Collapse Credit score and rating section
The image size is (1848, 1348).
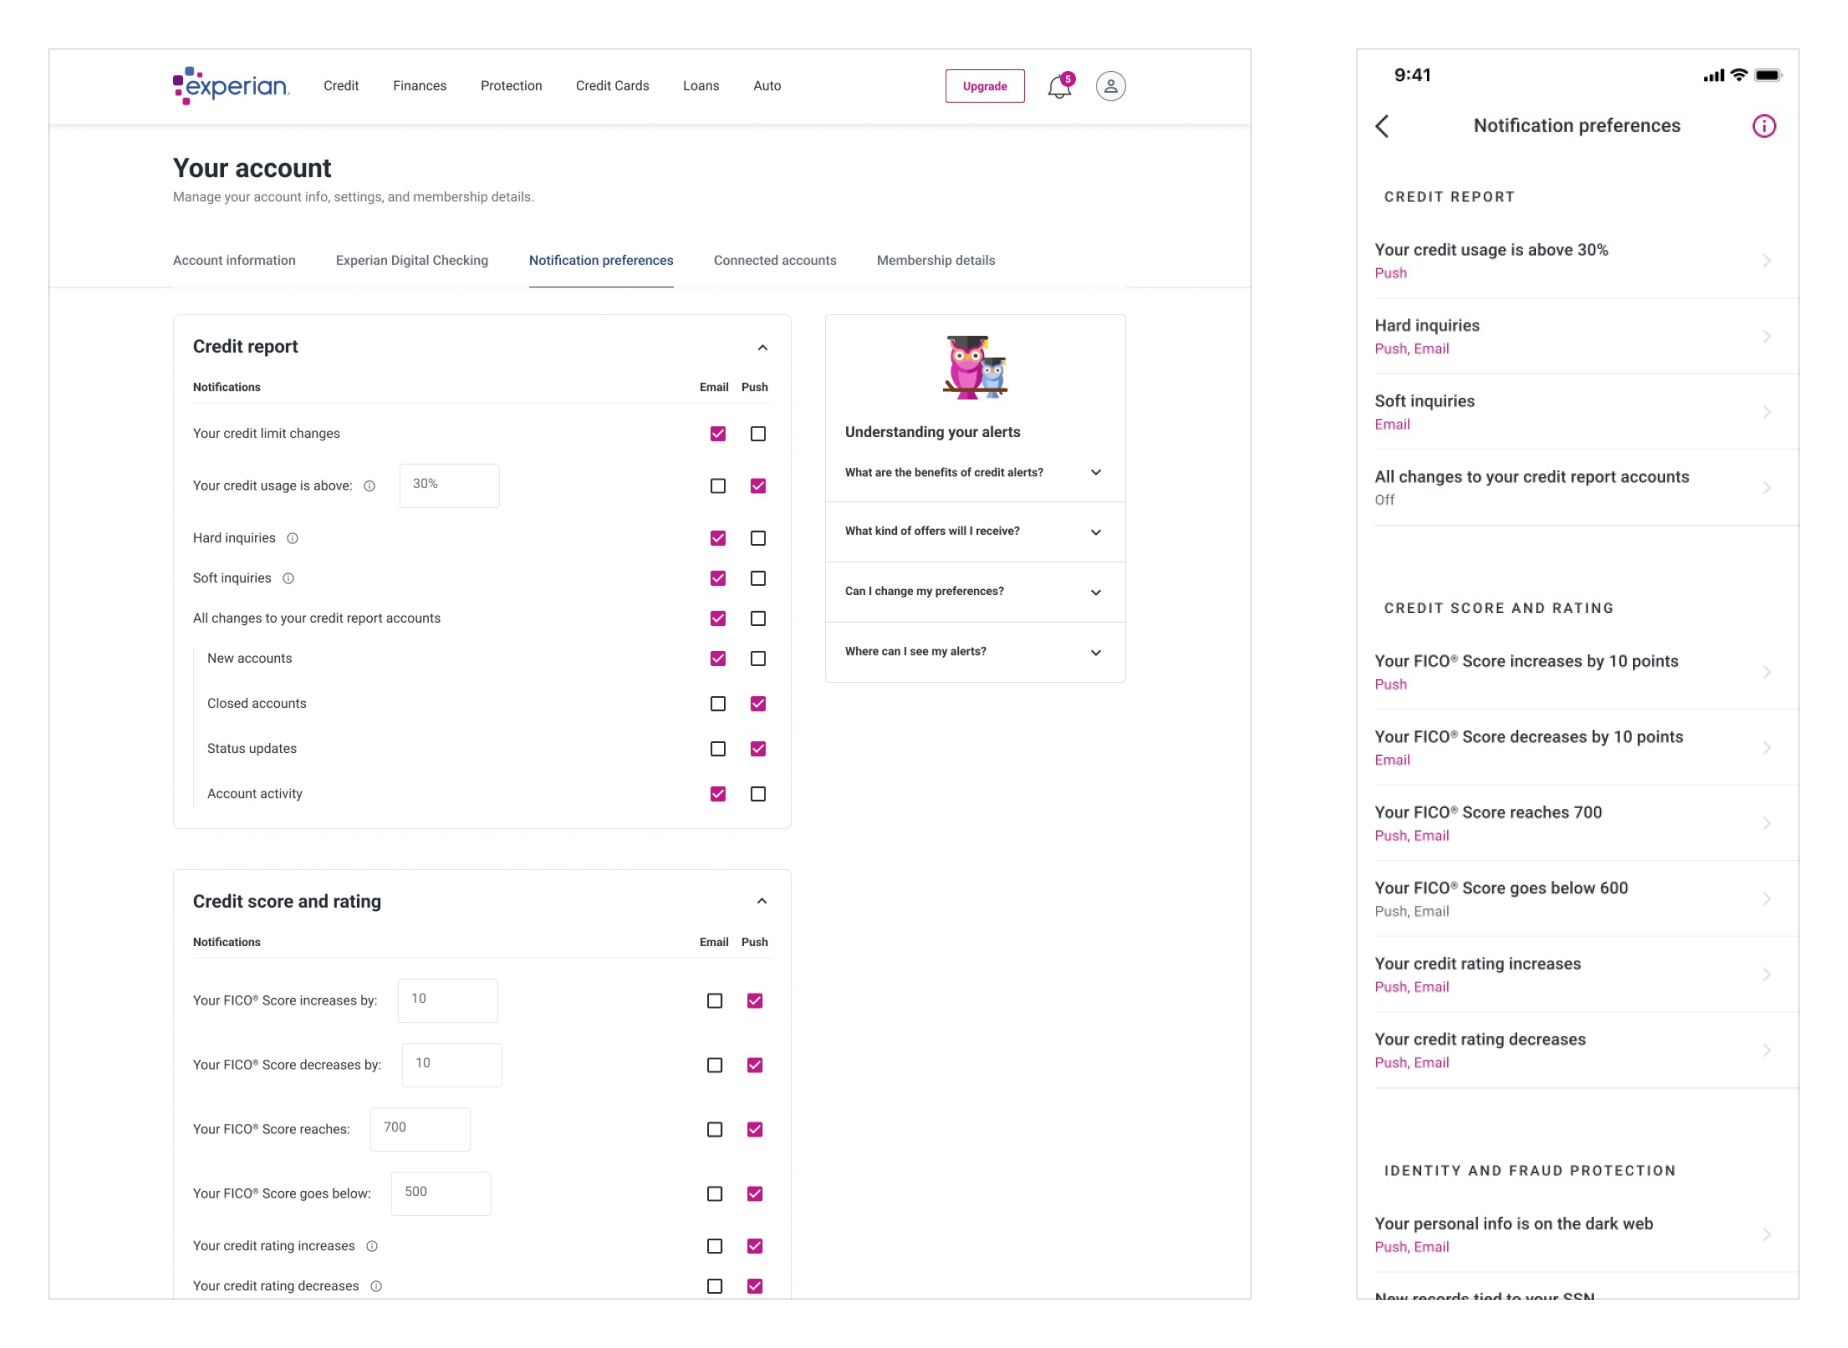click(762, 901)
